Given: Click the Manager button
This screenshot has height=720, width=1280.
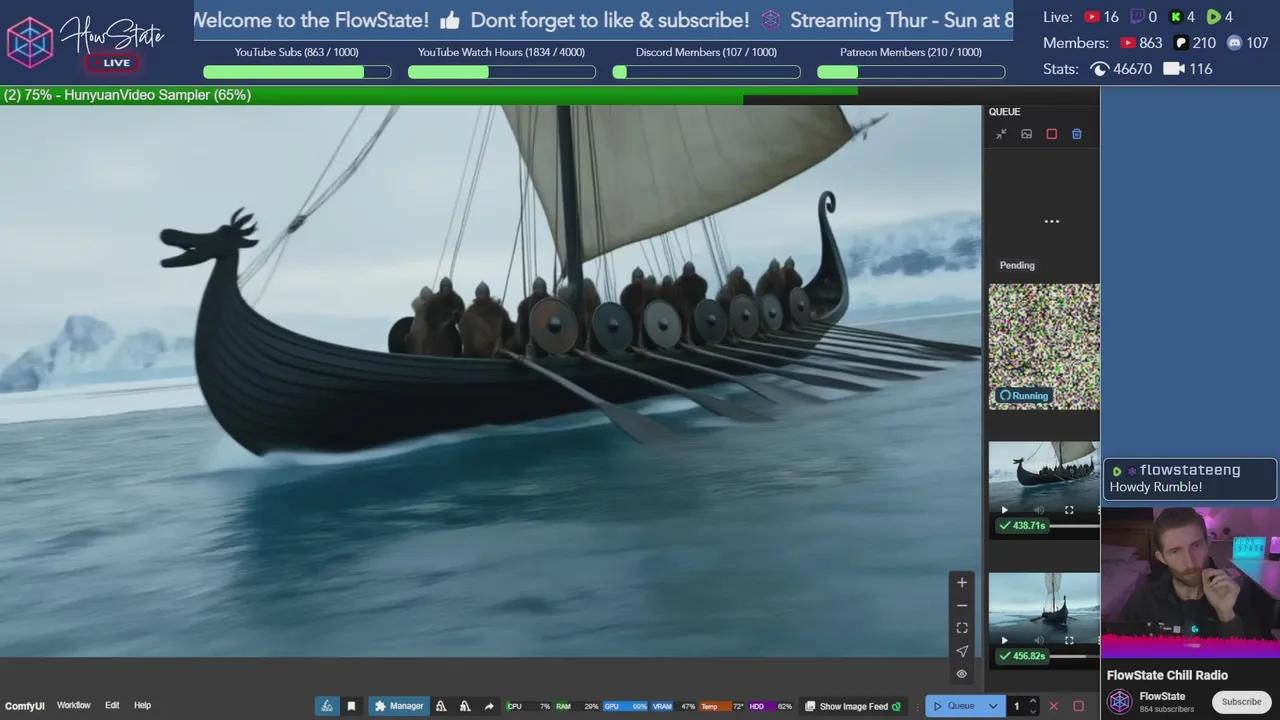Looking at the screenshot, I should point(399,705).
